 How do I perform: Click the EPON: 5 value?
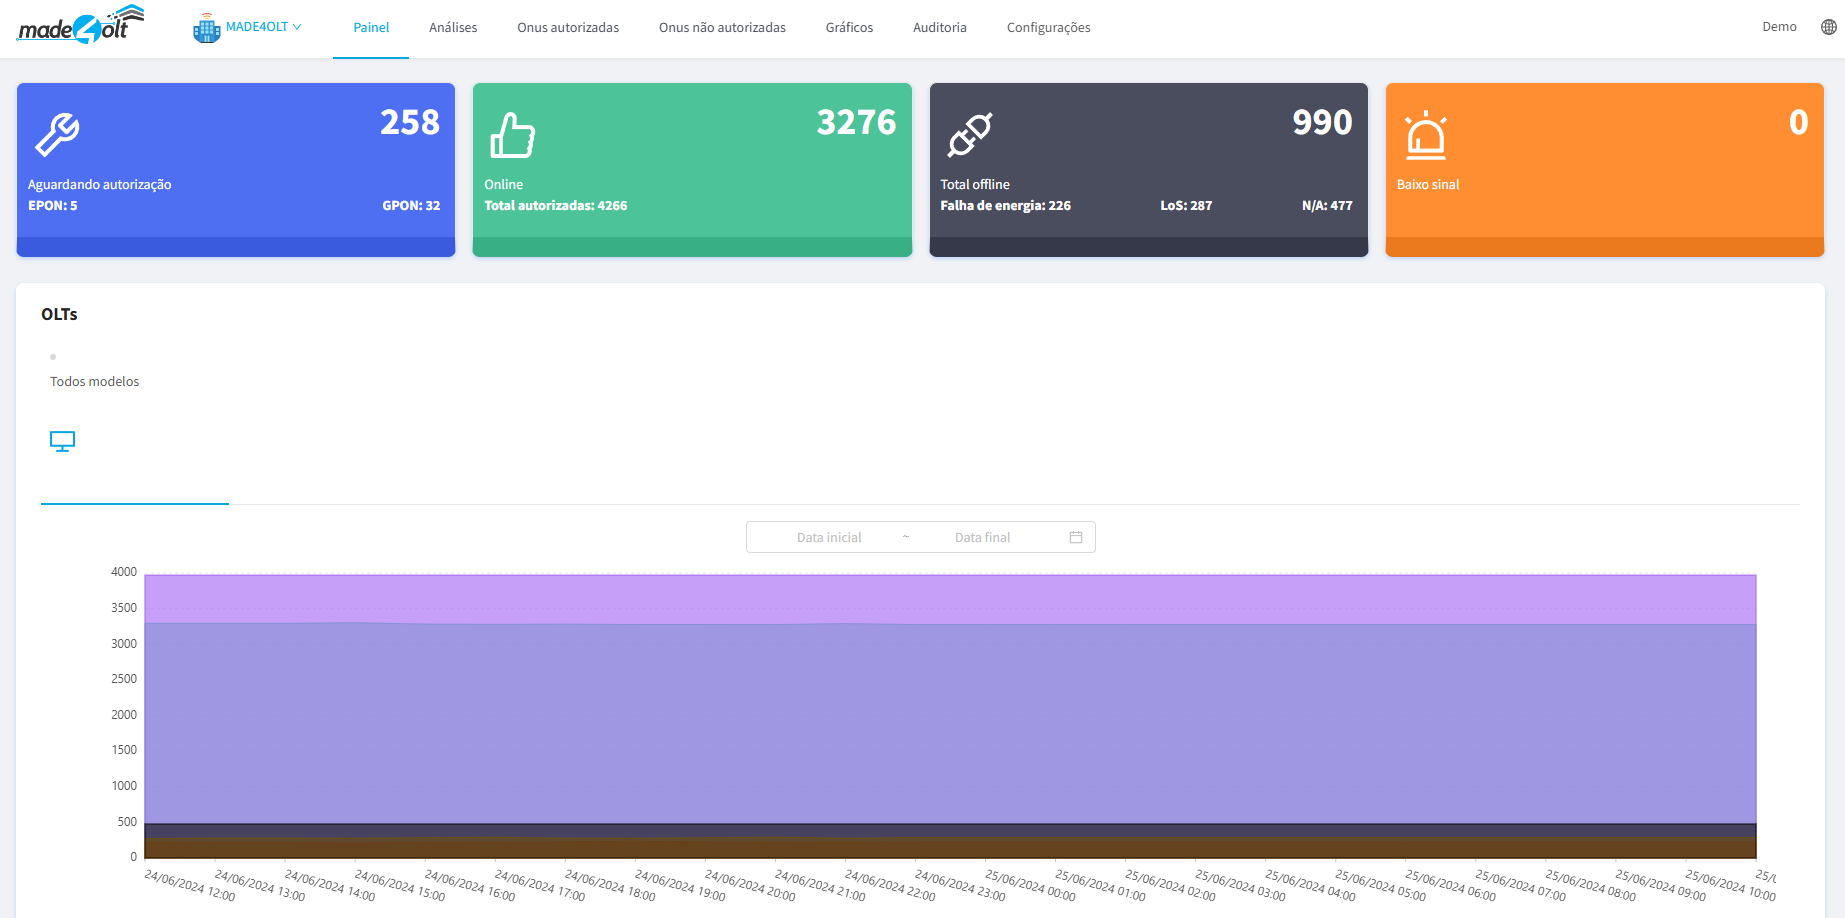coord(53,206)
